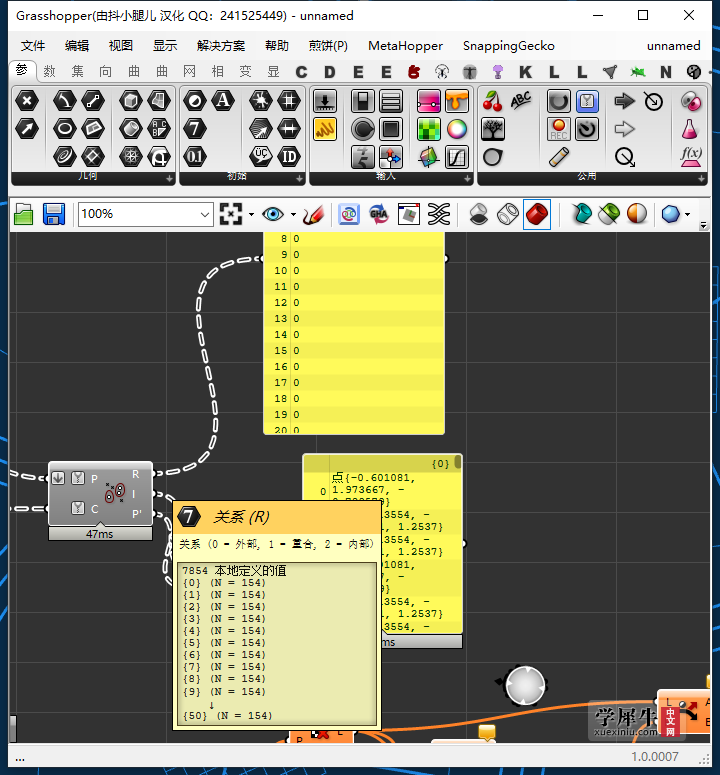
Task: Open the 解决方案 menu
Action: 221,46
